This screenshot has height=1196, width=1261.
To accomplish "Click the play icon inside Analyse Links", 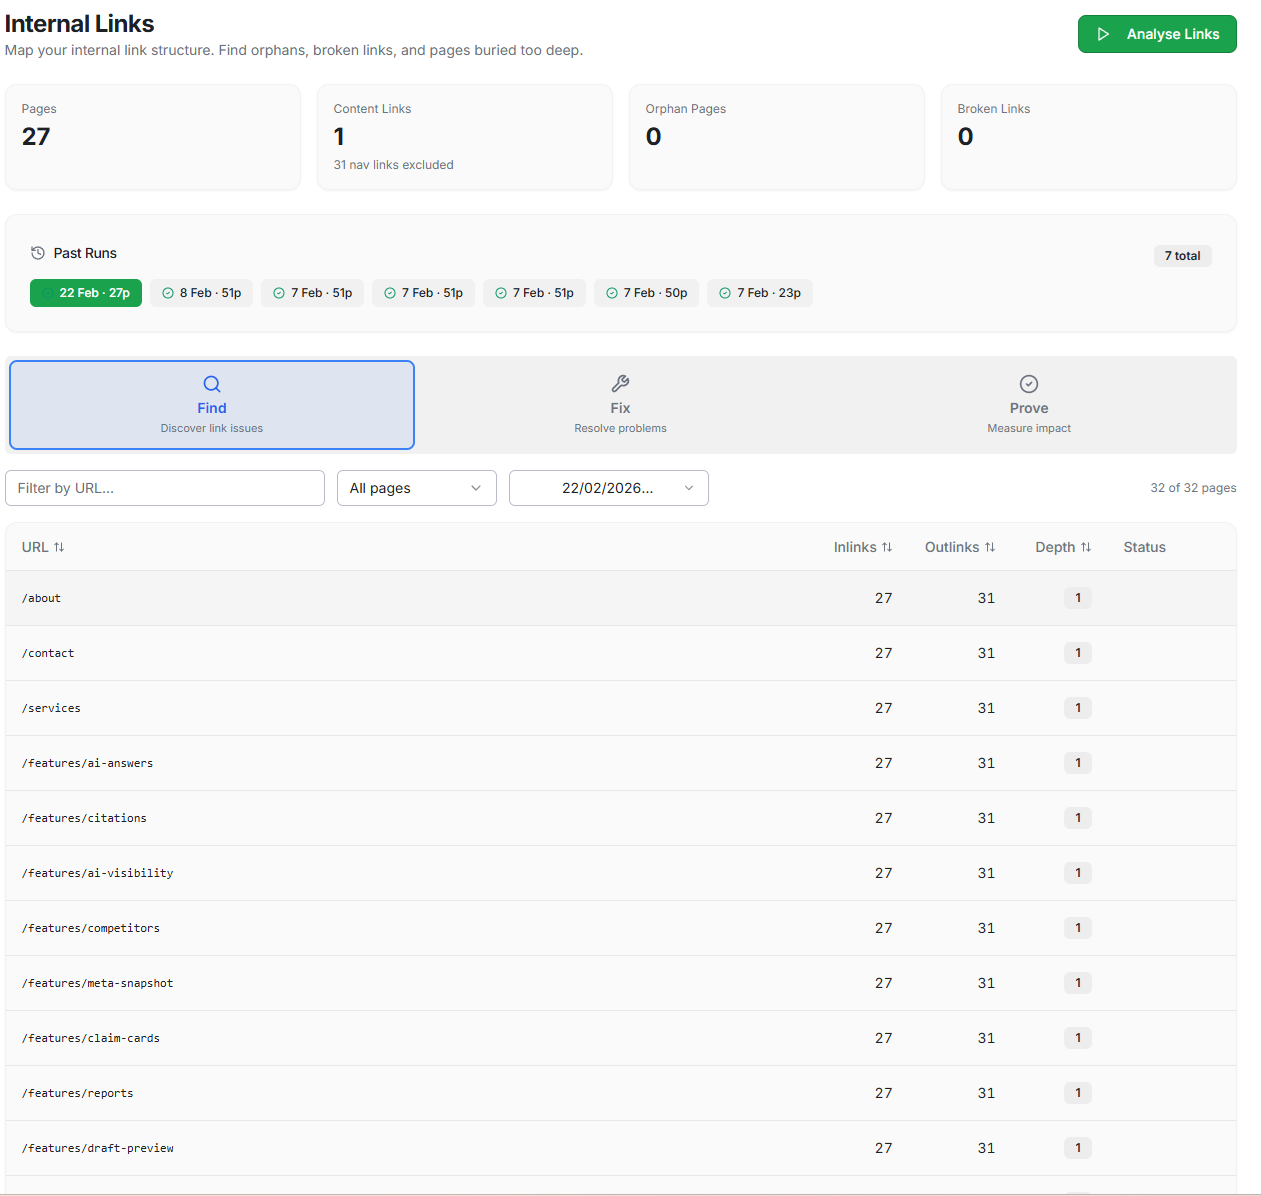I will point(1103,33).
